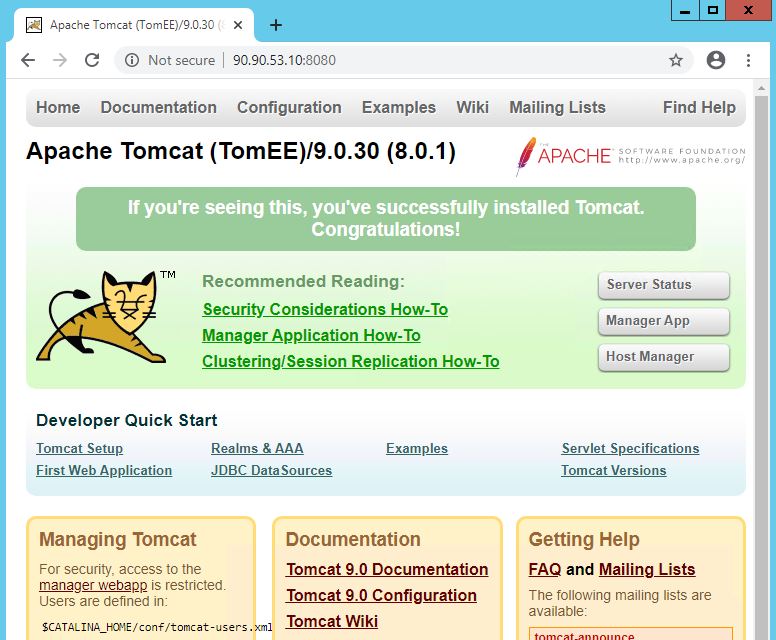Click the Tomcat favicon in the tab
This screenshot has height=640, width=776.
[34, 25]
